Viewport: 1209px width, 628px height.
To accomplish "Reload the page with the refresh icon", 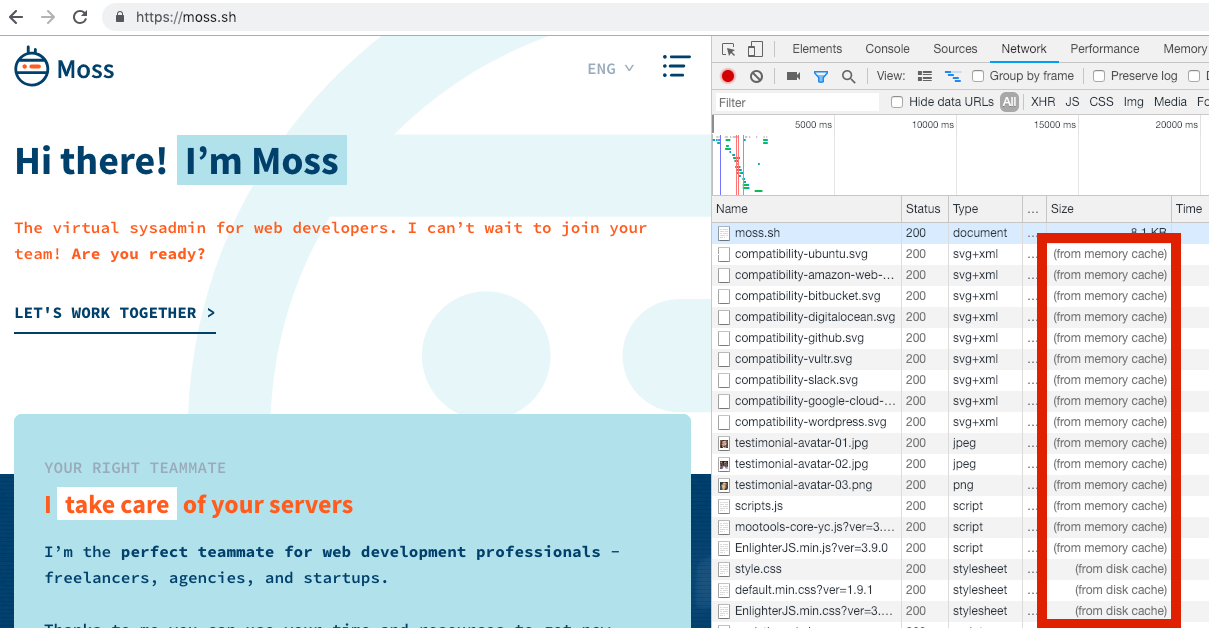I will coord(80,17).
